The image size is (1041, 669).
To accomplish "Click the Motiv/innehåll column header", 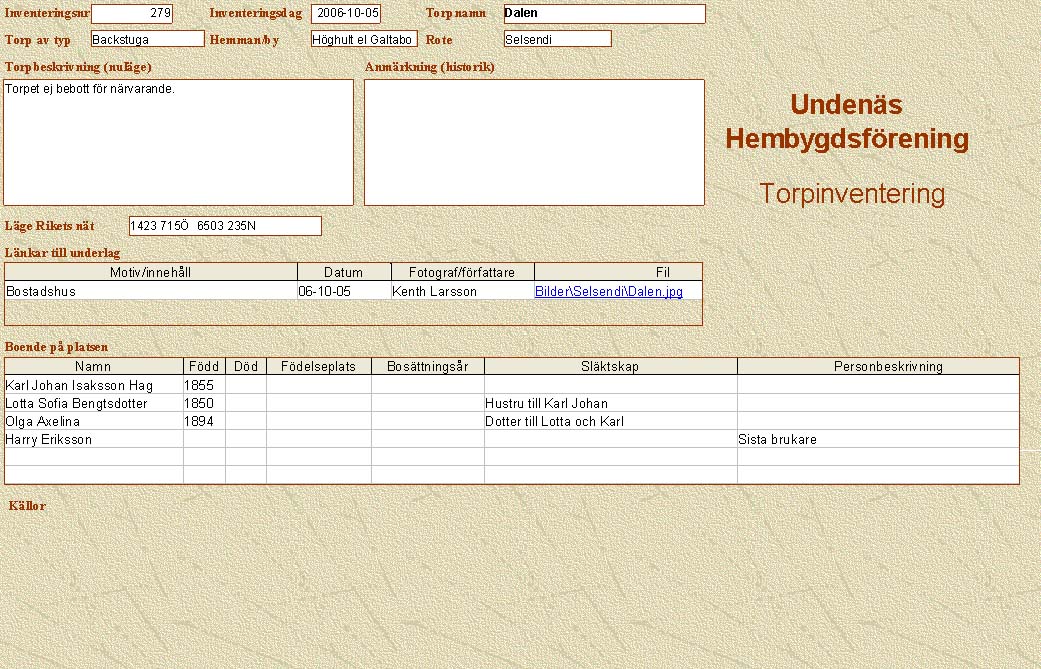I will (151, 272).
